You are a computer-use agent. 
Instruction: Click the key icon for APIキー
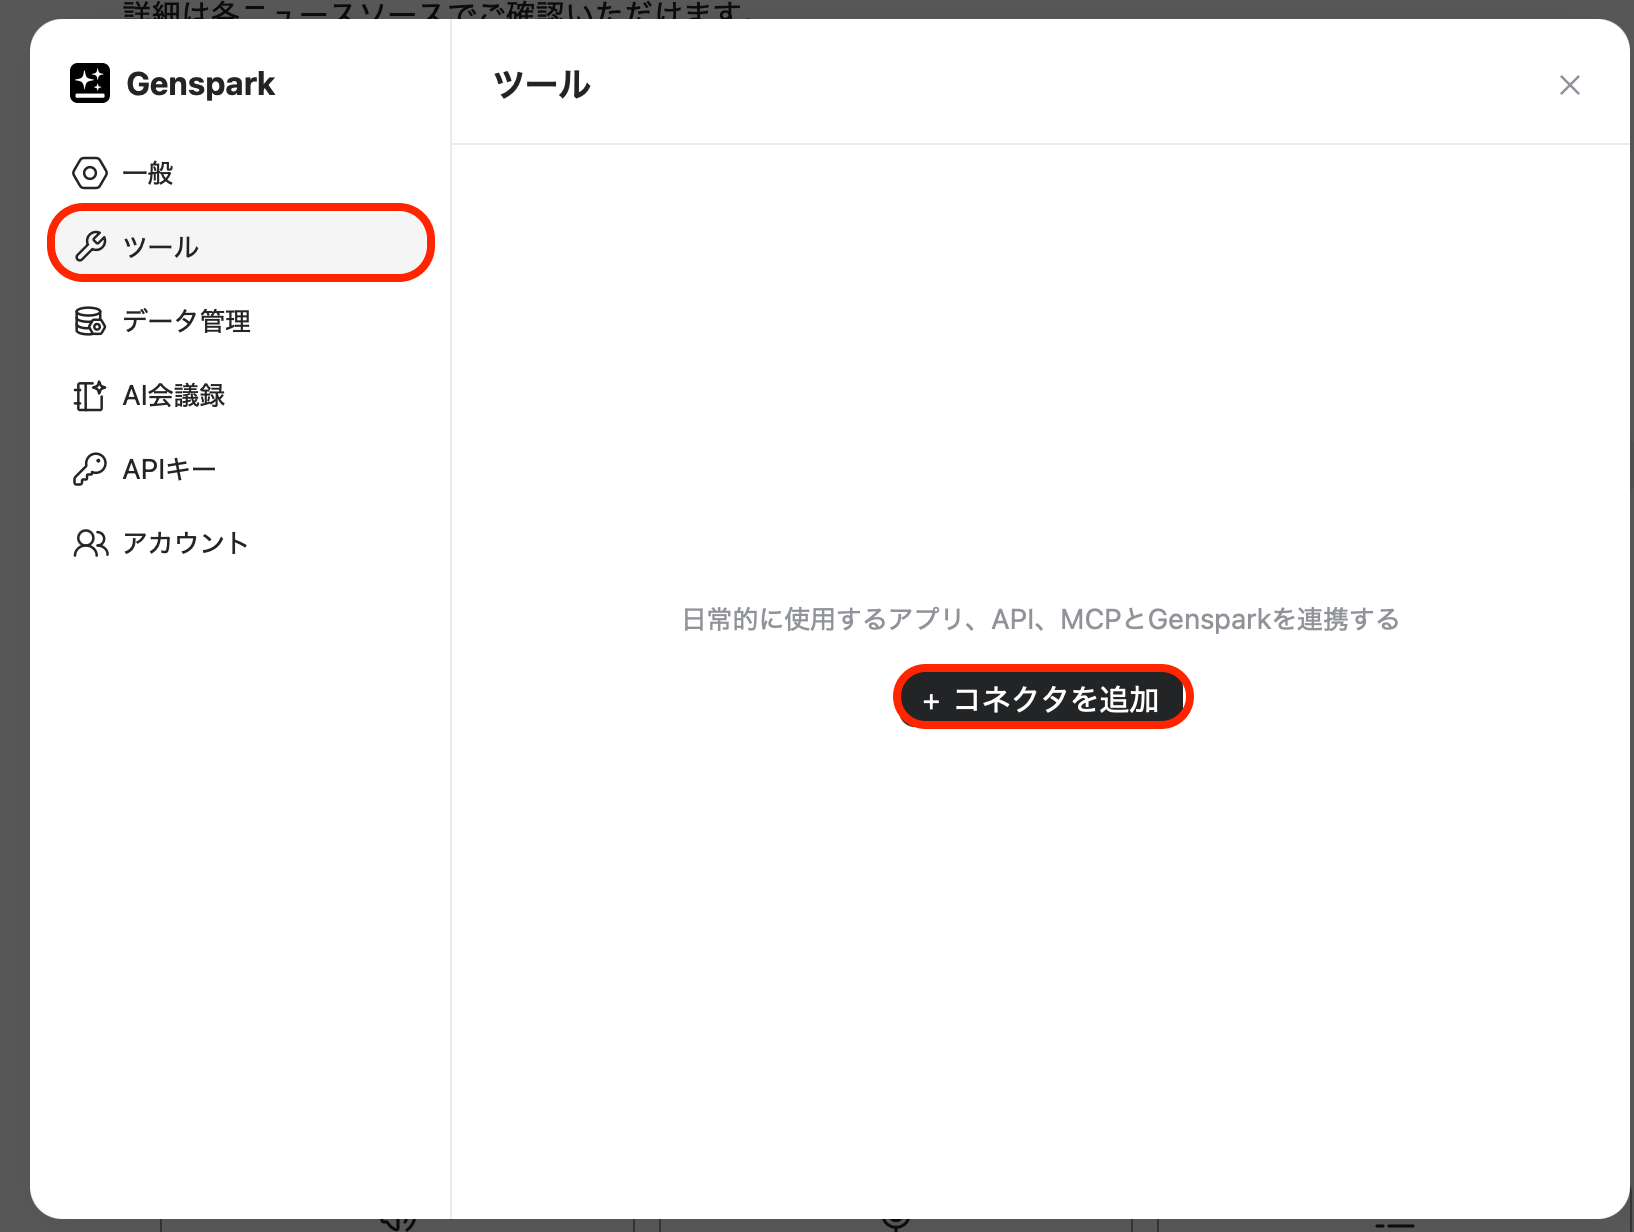pyautogui.click(x=90, y=469)
